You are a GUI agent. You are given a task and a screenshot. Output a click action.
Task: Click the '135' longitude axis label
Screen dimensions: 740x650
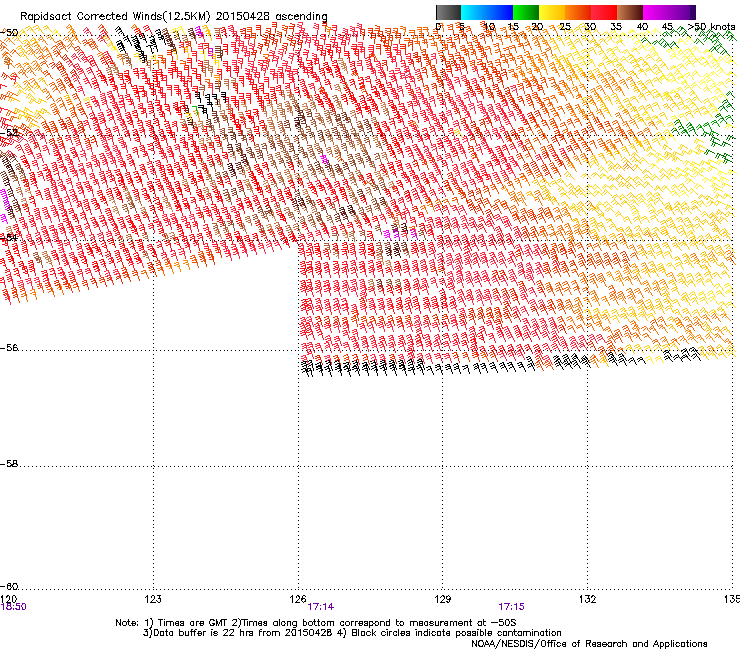point(732,599)
